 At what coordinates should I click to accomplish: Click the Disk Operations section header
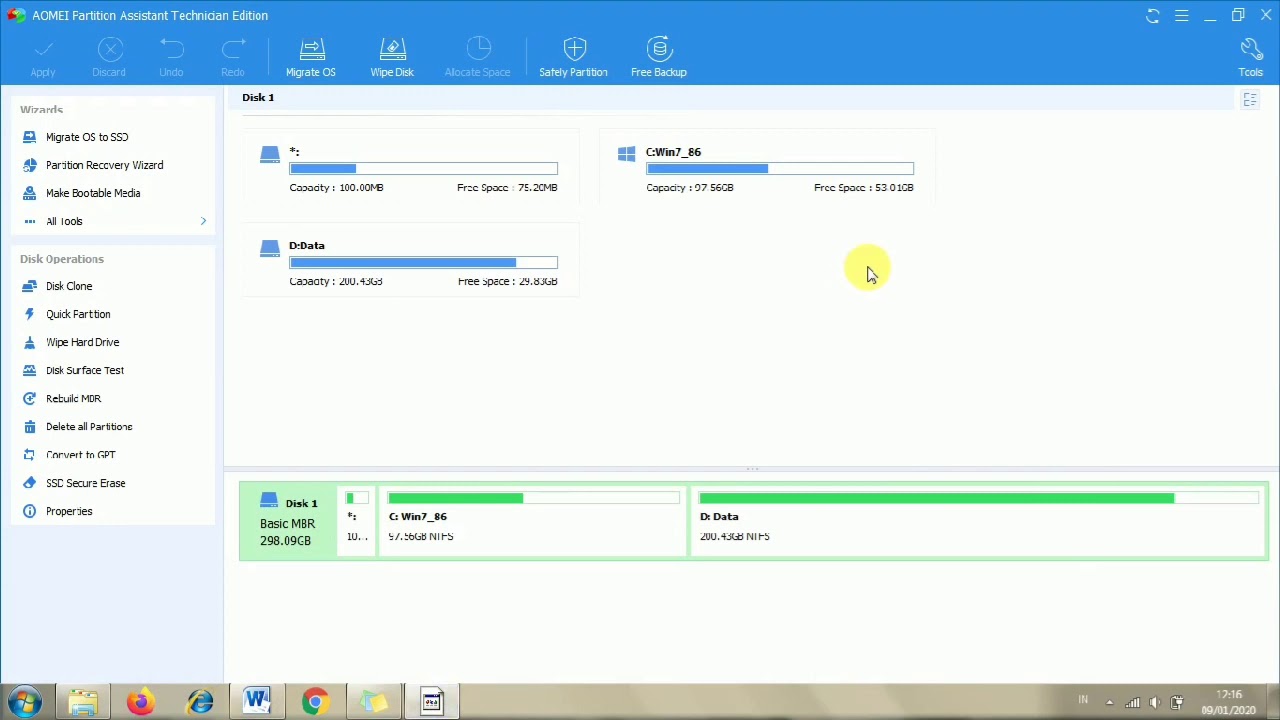tap(62, 259)
